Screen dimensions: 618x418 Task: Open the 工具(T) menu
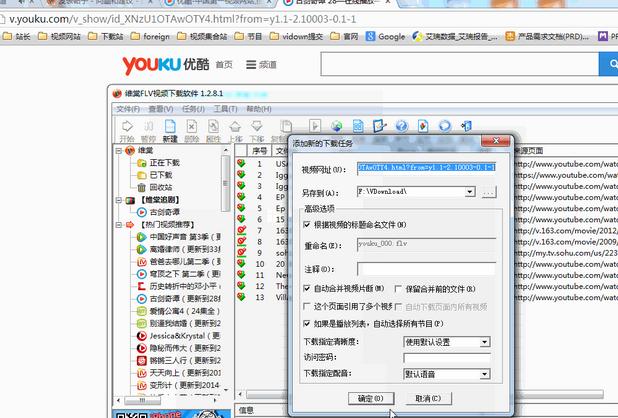225,109
